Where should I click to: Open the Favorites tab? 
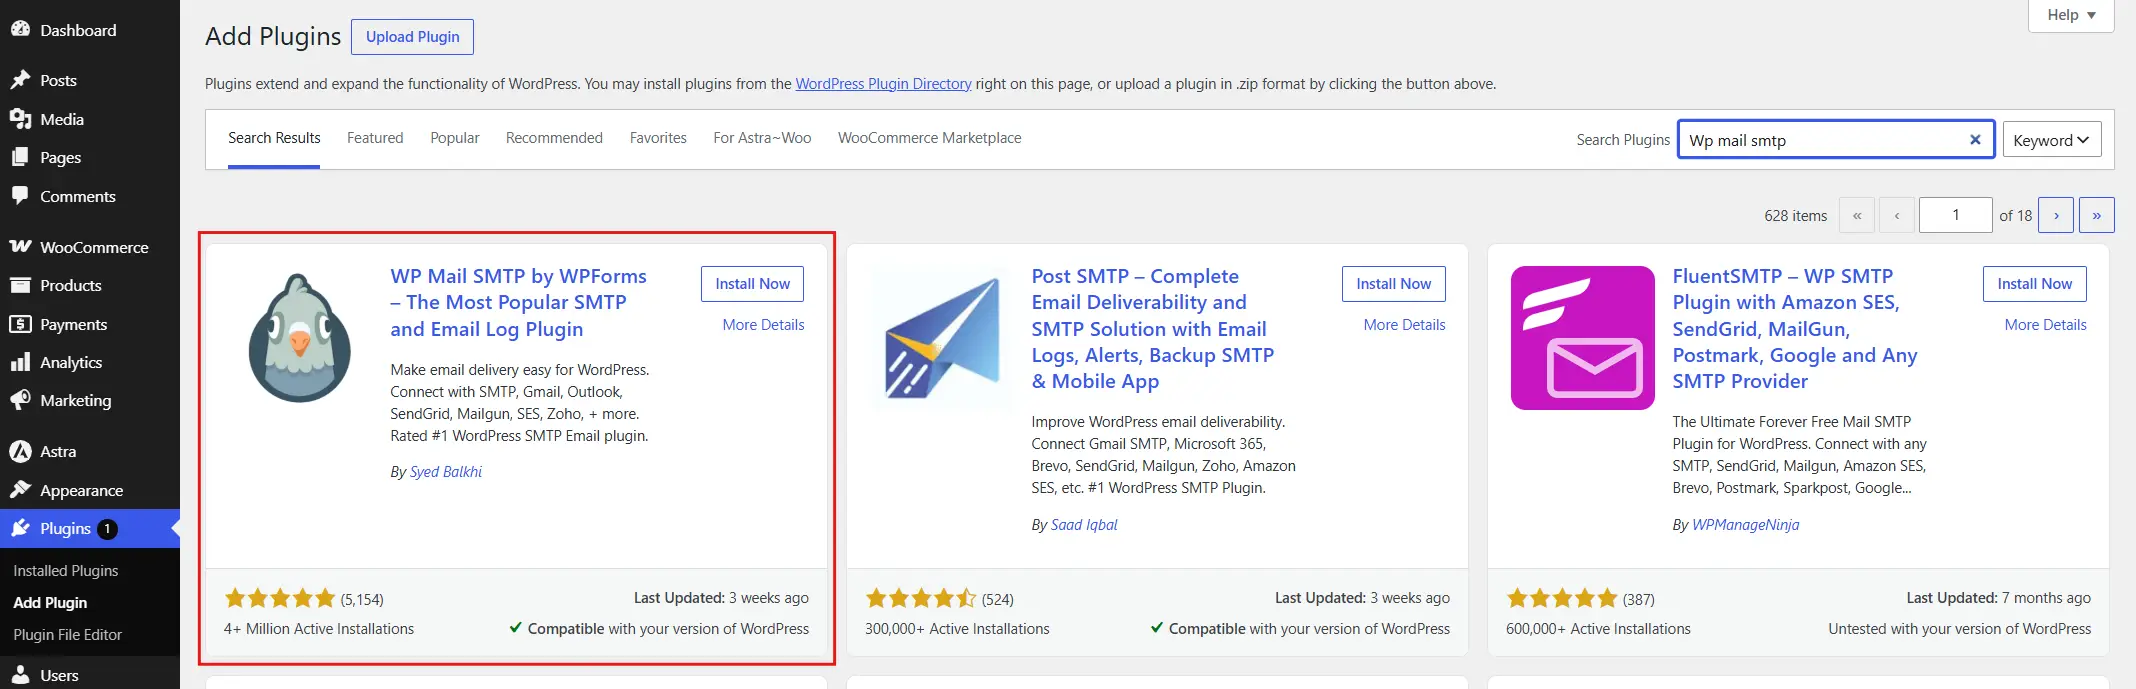click(x=658, y=138)
